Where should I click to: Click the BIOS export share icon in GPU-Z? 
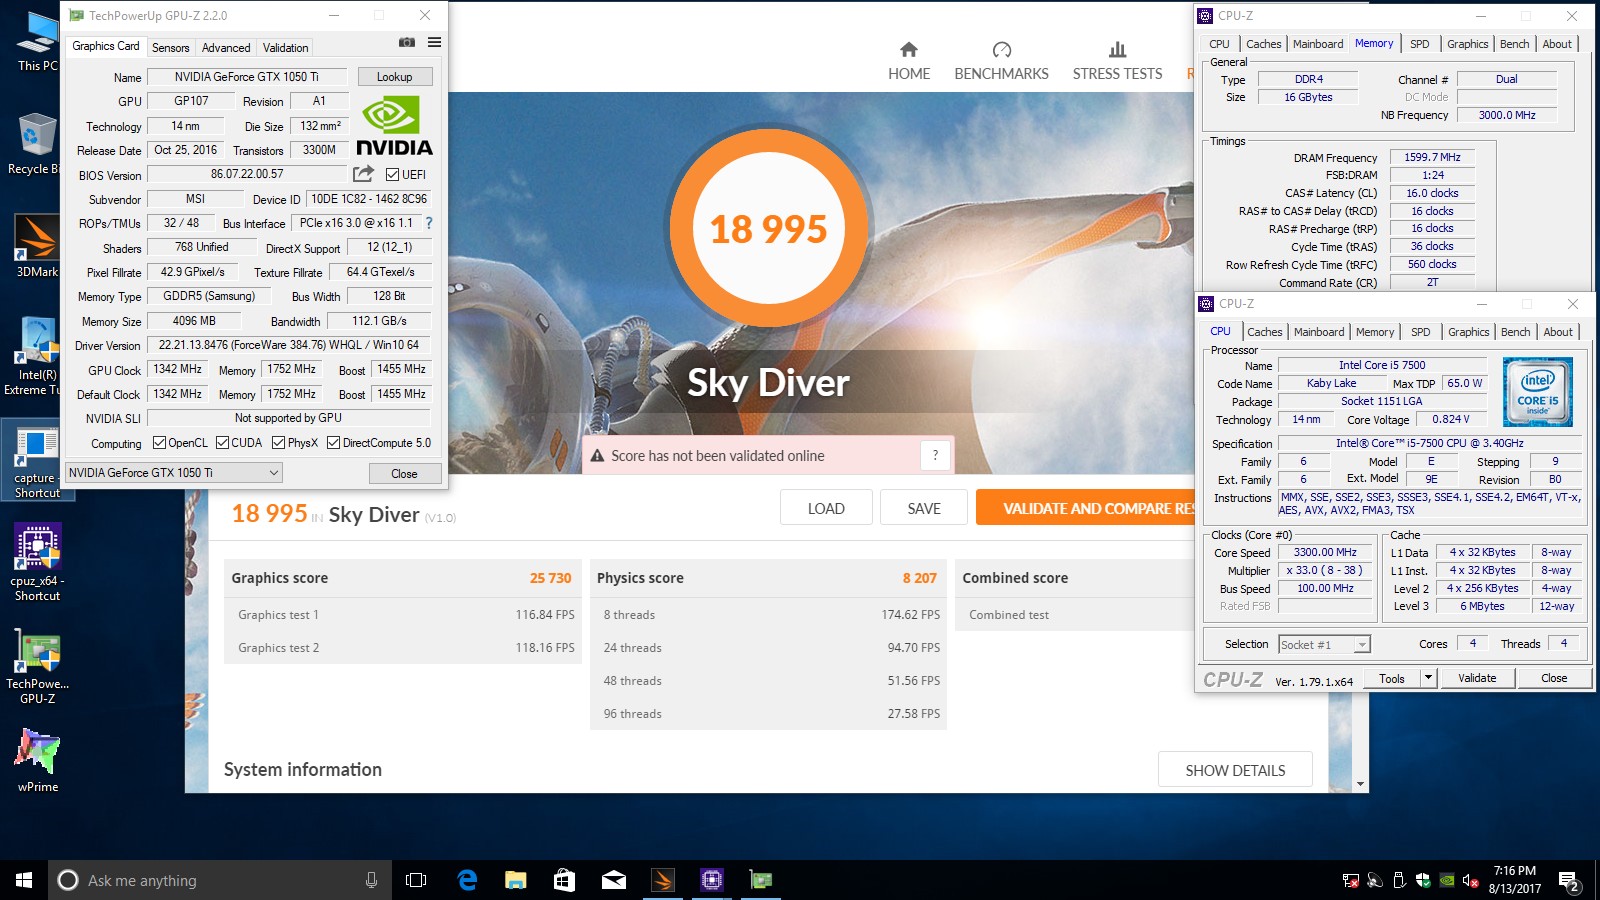point(364,174)
